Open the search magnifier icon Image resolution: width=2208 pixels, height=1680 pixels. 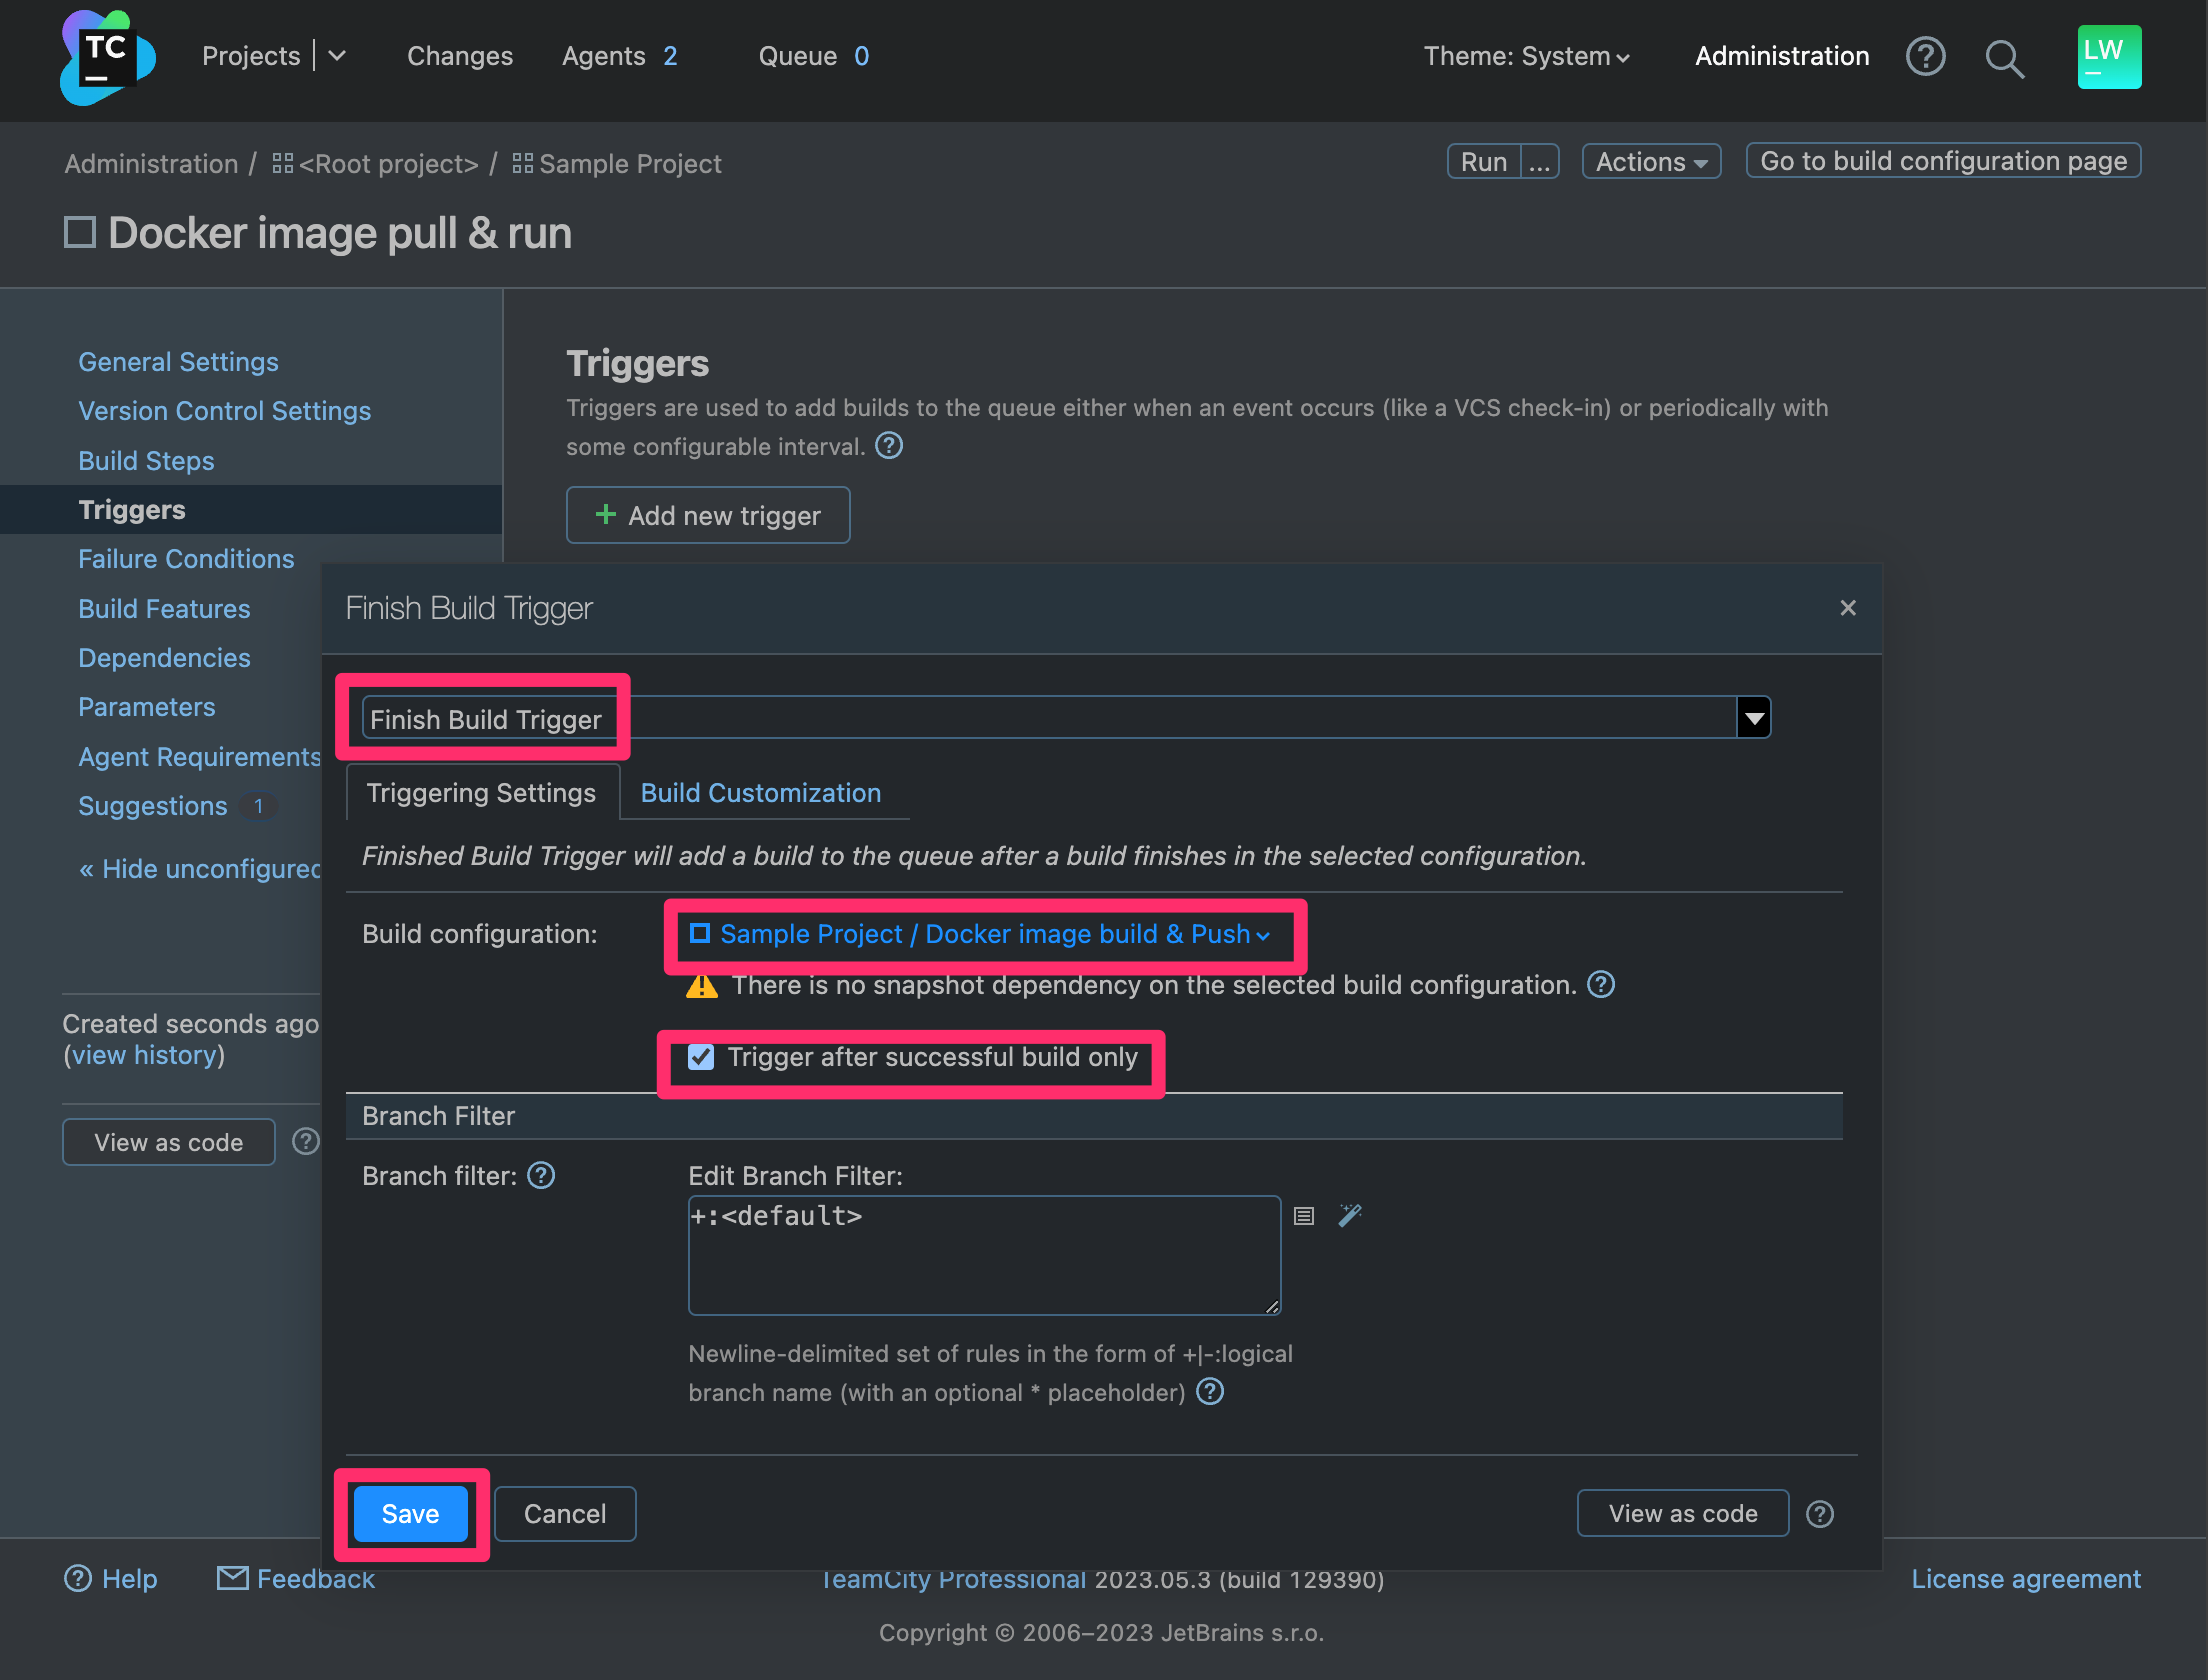click(x=2004, y=58)
